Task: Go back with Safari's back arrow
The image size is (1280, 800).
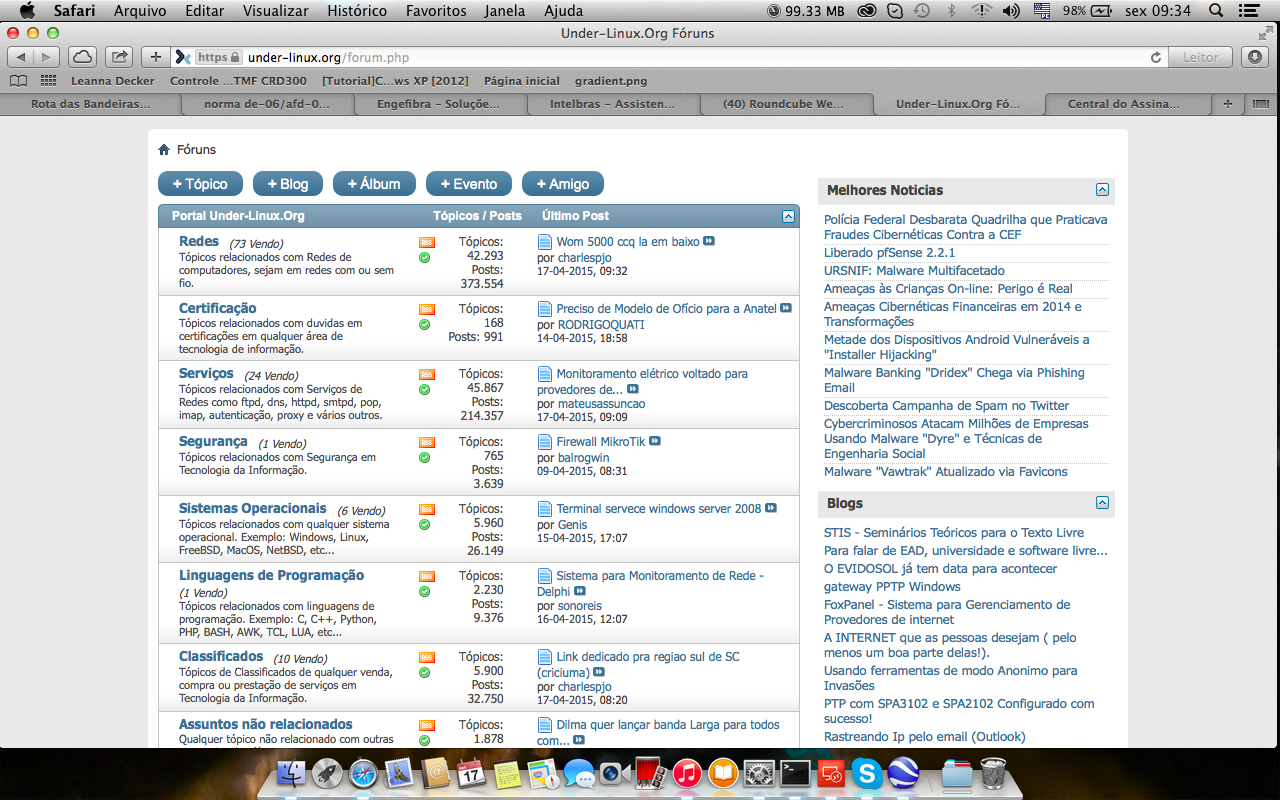Action: [x=21, y=57]
